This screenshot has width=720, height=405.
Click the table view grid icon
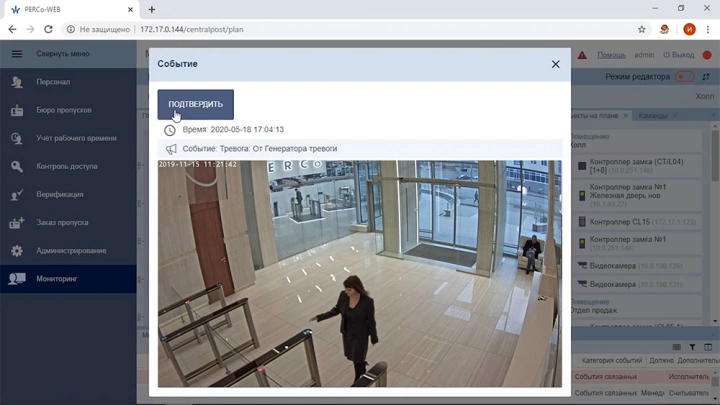(x=676, y=347)
